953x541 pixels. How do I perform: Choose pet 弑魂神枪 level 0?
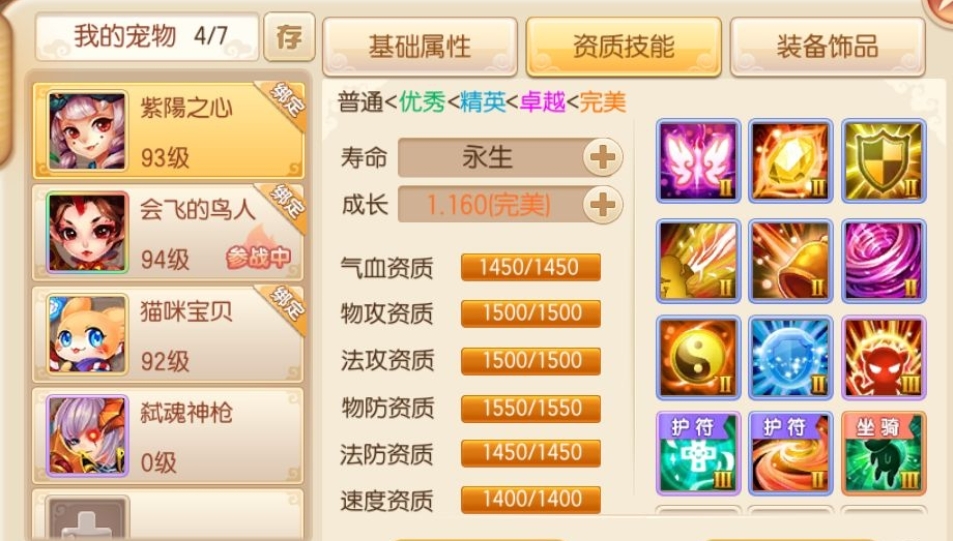click(x=168, y=436)
